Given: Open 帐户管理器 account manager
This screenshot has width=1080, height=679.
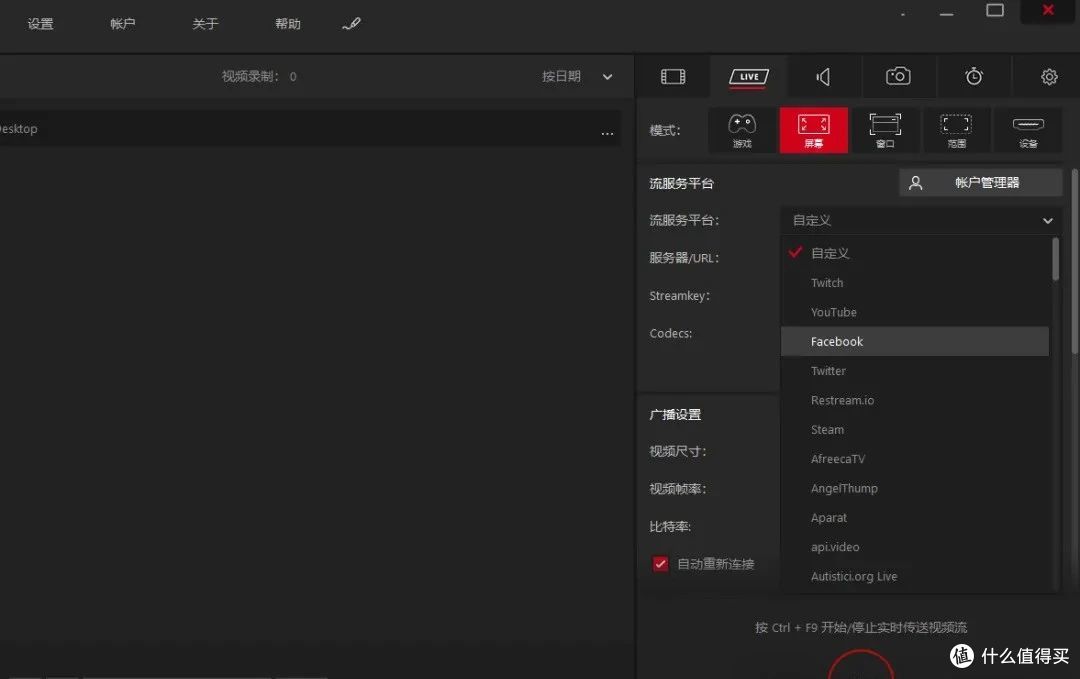Looking at the screenshot, I should 980,182.
